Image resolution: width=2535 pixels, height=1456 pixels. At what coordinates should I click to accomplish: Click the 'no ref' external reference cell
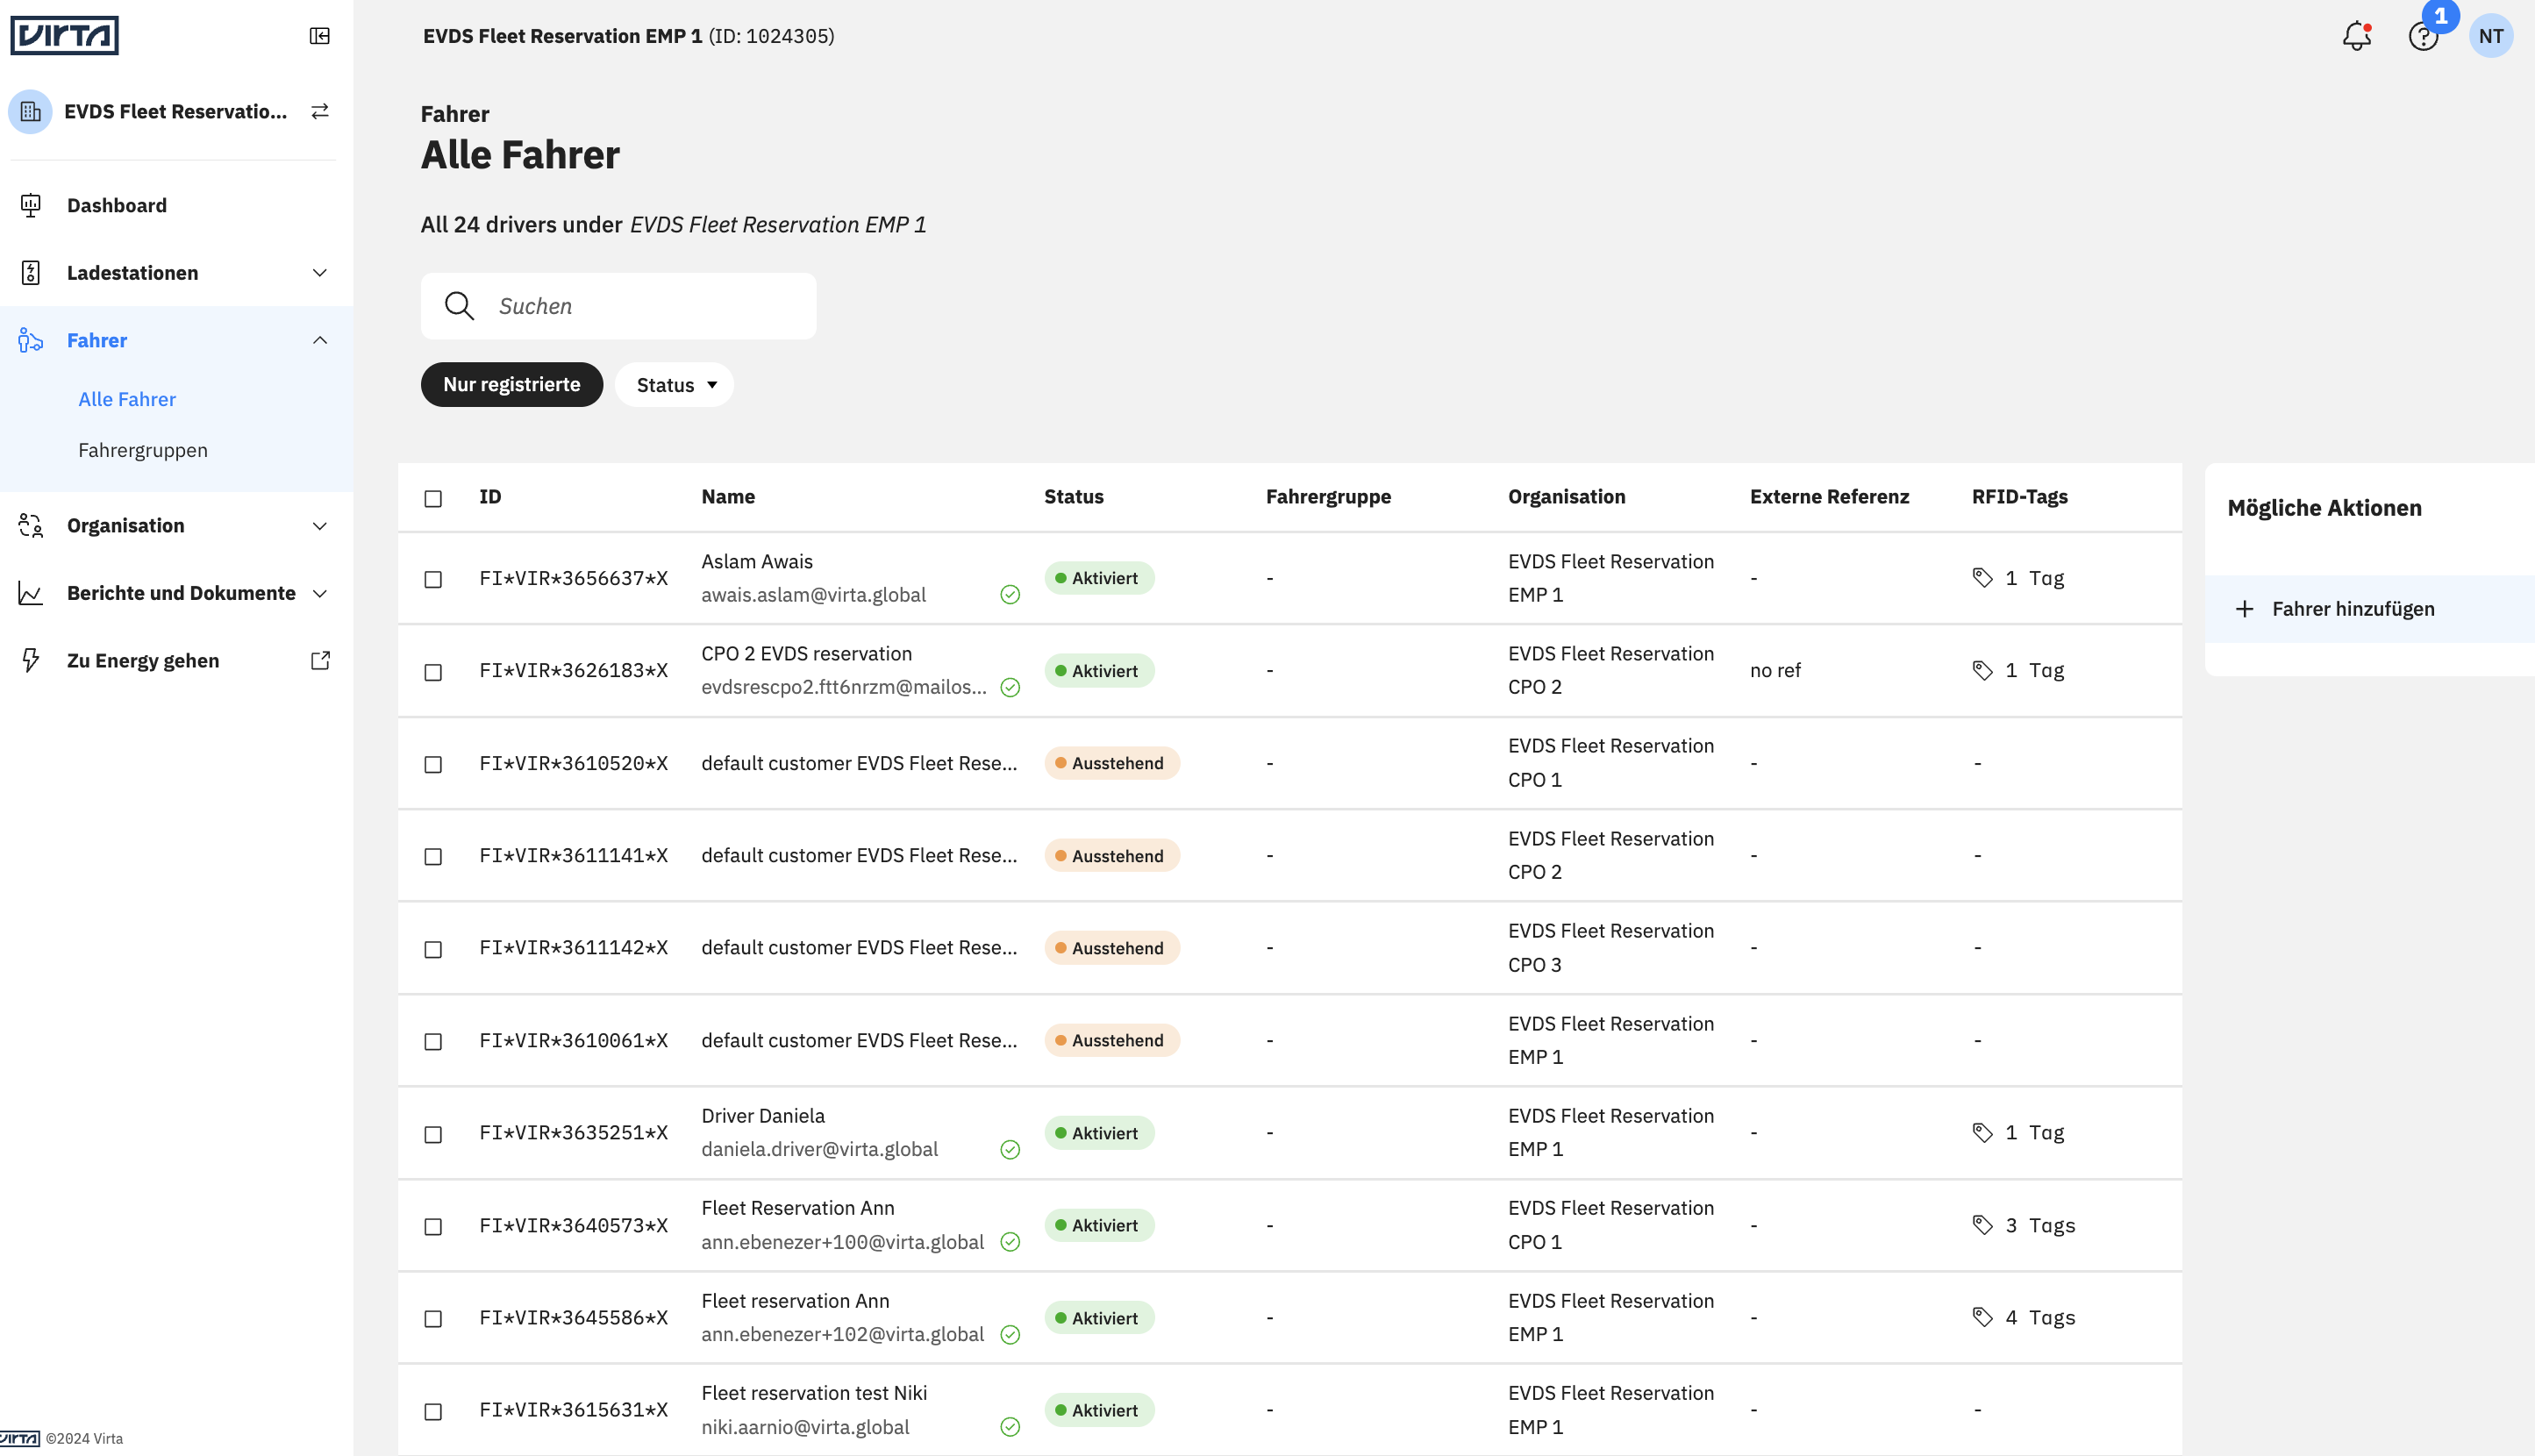point(1775,670)
